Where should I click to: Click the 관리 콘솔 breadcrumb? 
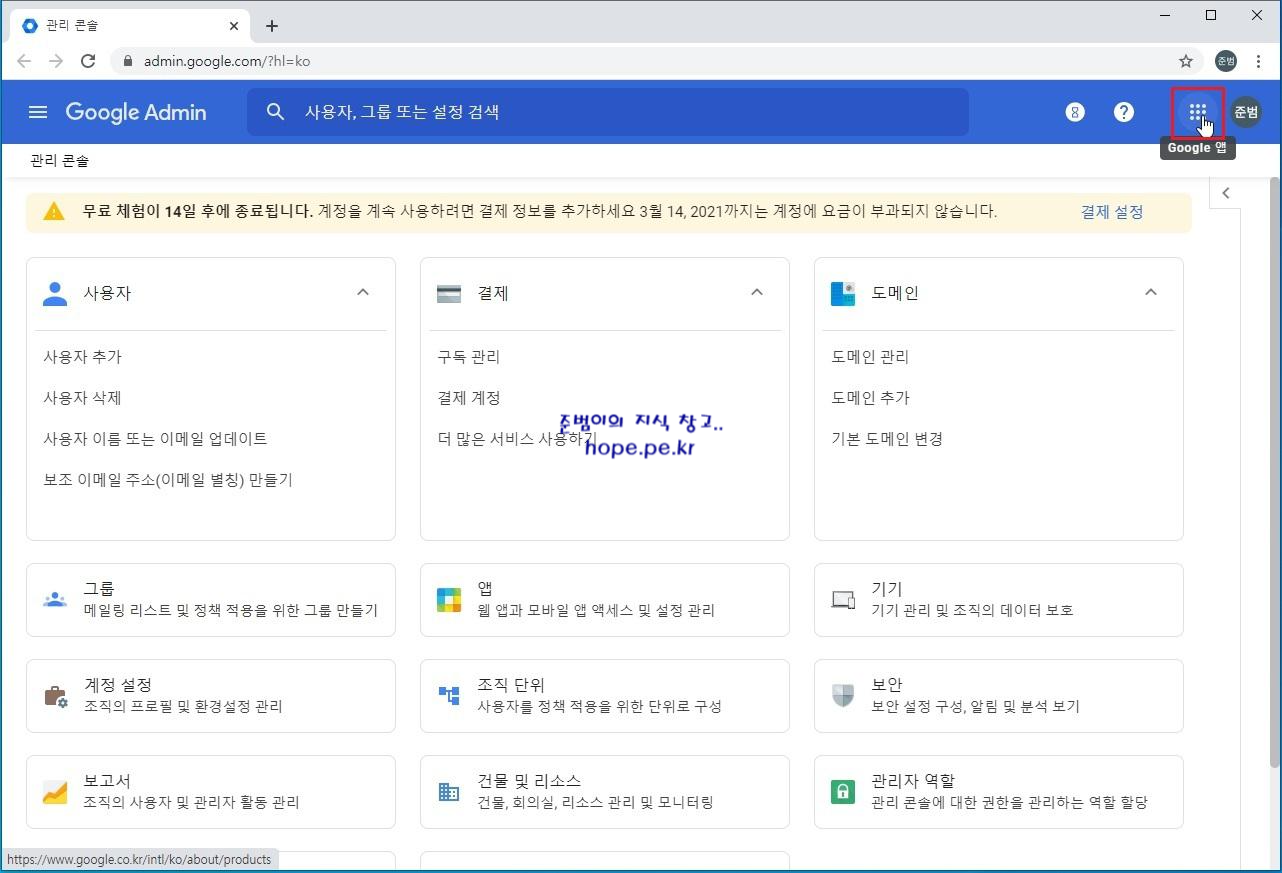(x=60, y=160)
